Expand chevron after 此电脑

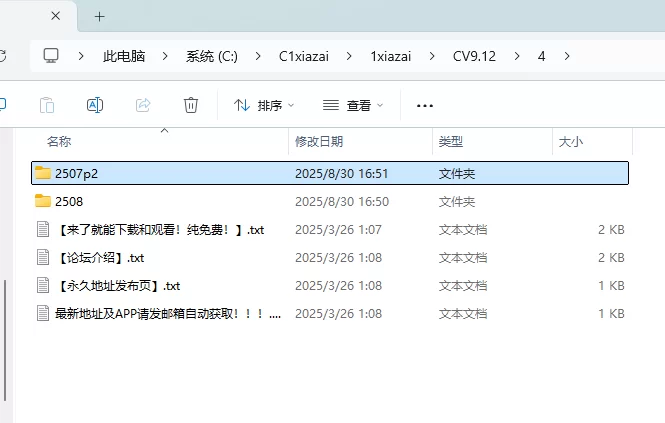coord(165,56)
